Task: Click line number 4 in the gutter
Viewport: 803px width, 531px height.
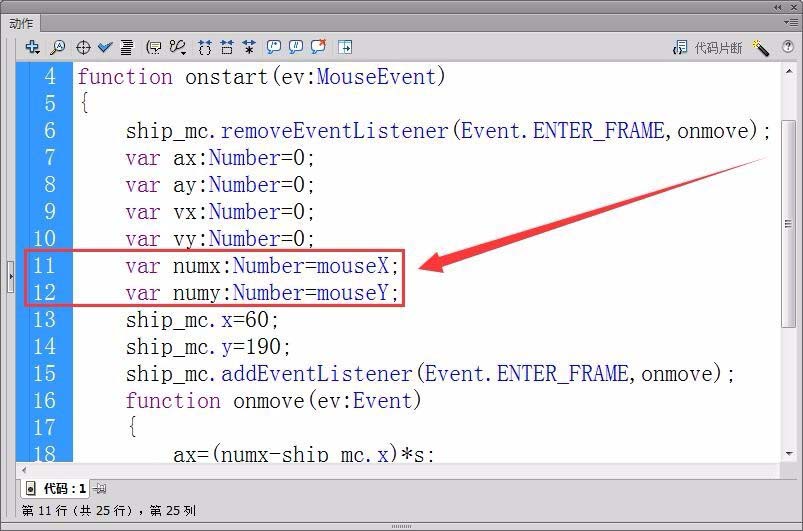Action: (50, 76)
